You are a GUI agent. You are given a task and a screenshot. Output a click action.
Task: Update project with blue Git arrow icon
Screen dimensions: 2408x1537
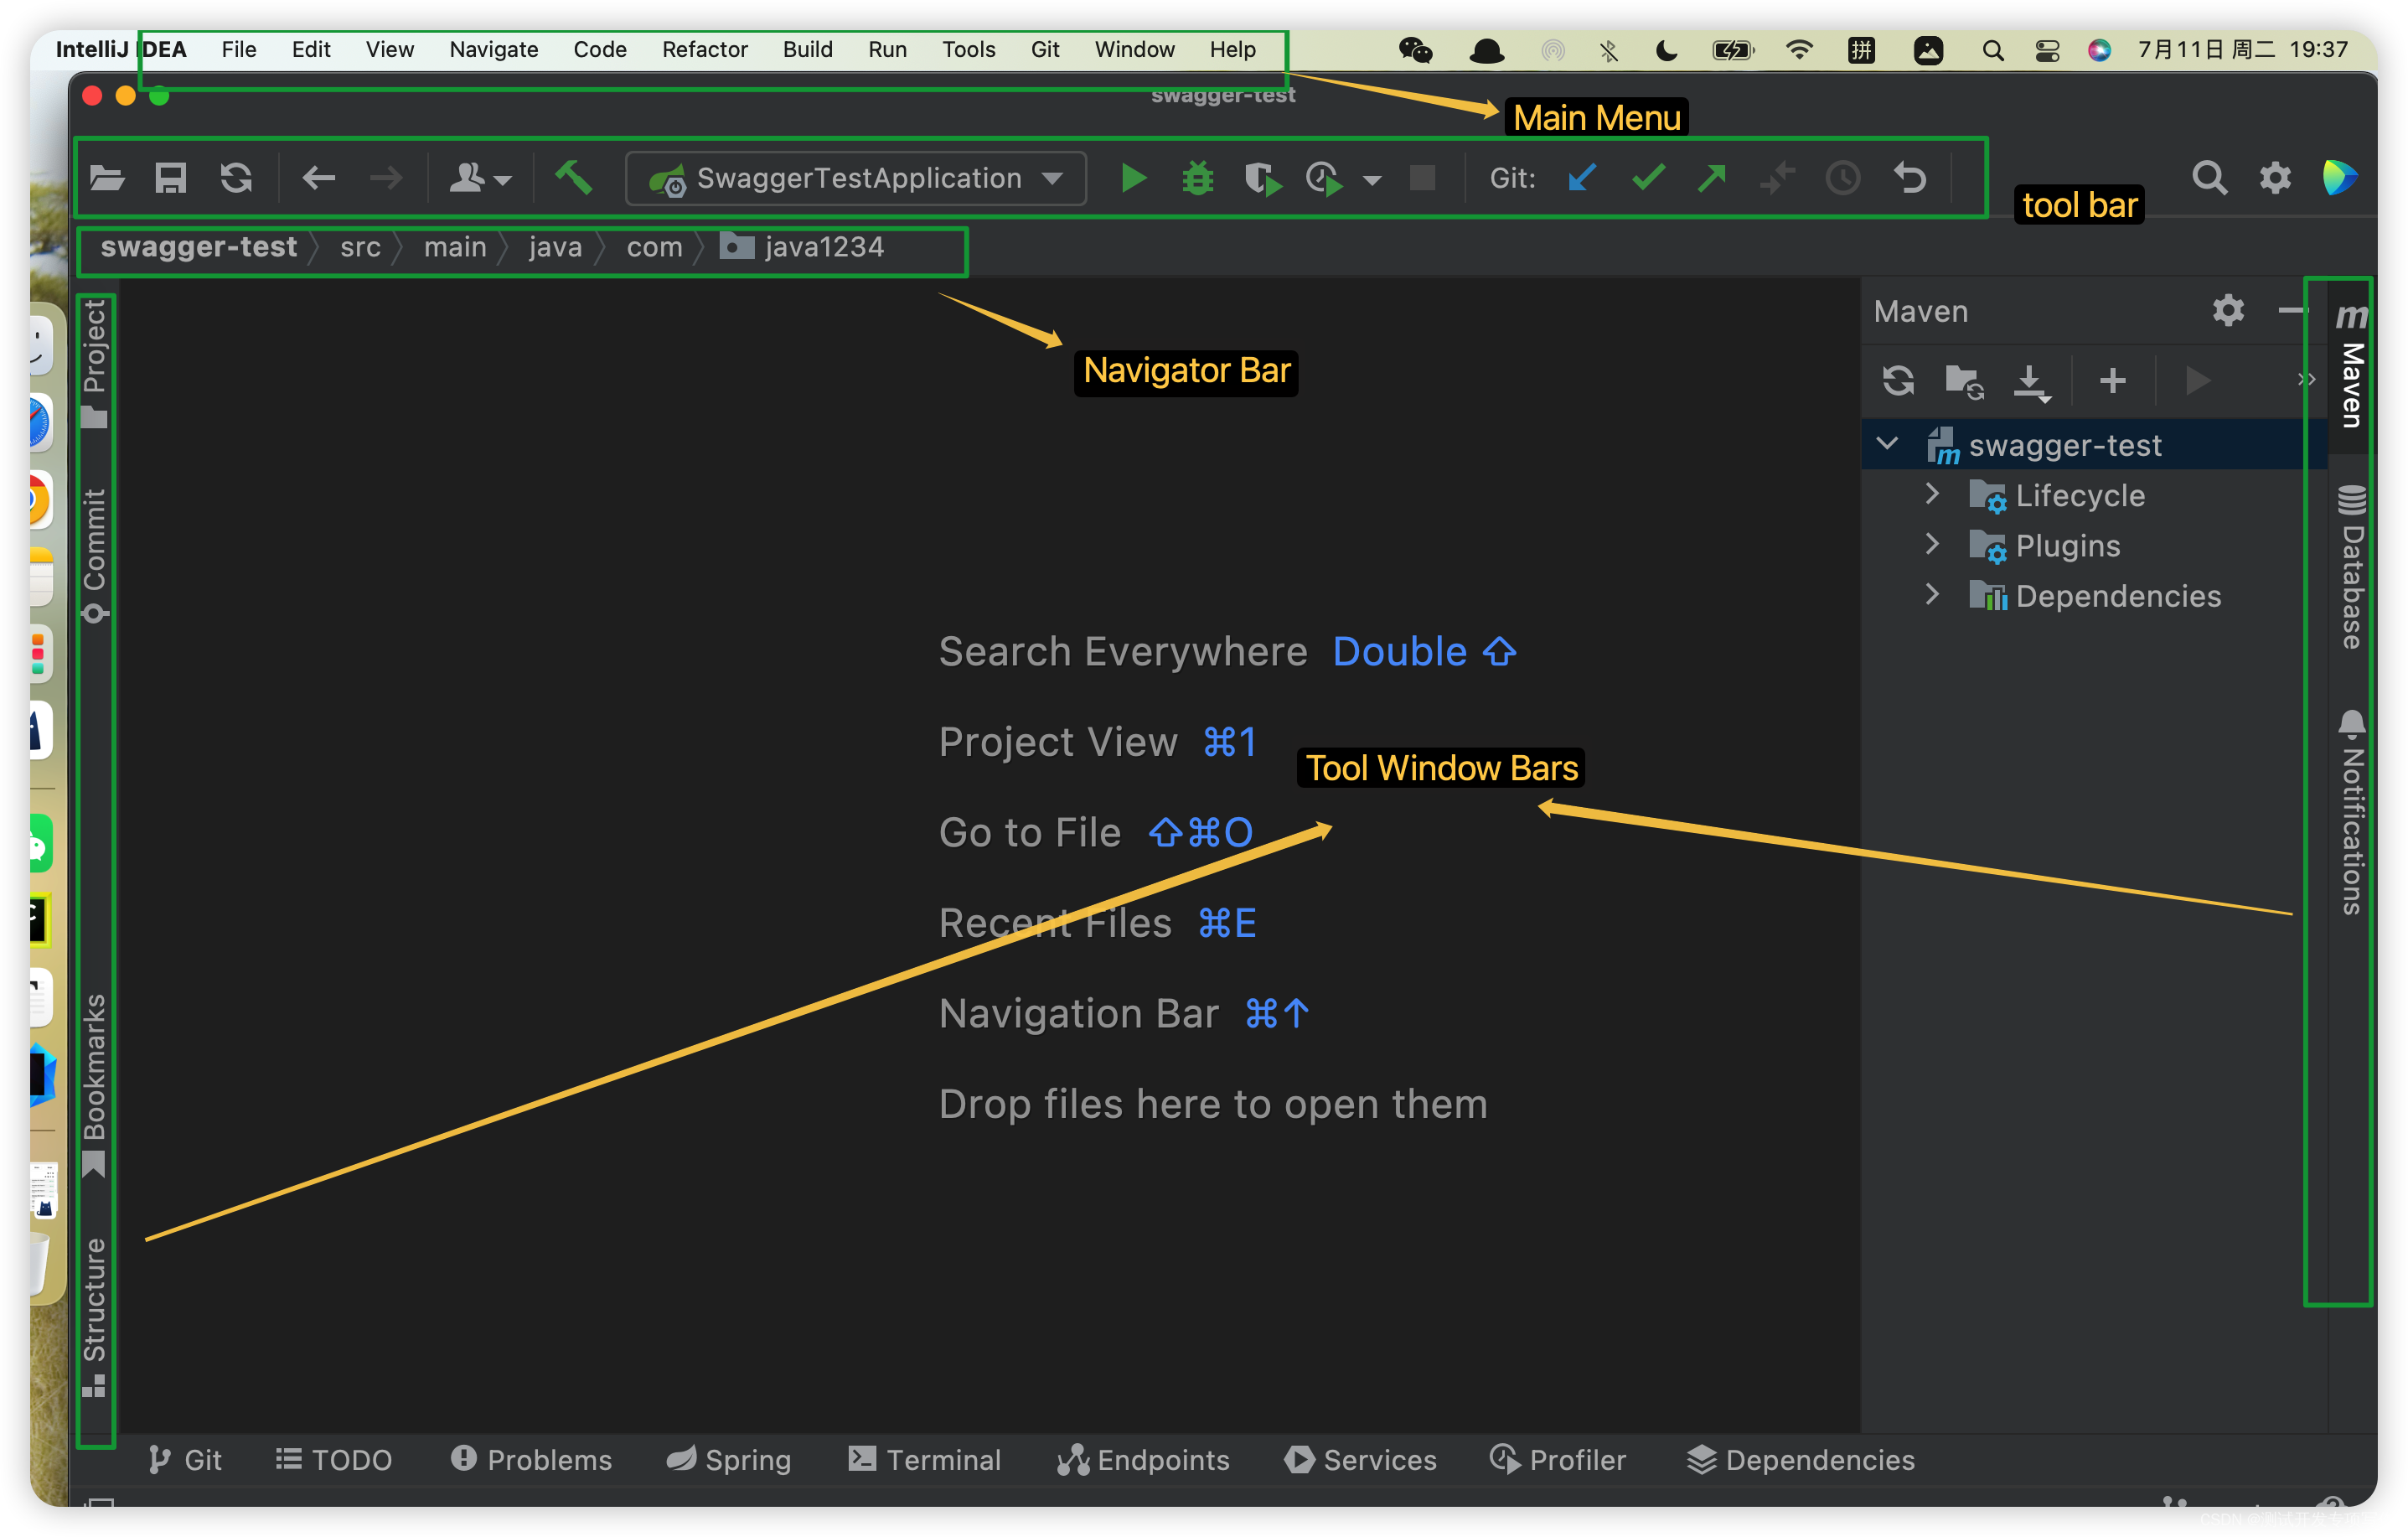click(1582, 179)
